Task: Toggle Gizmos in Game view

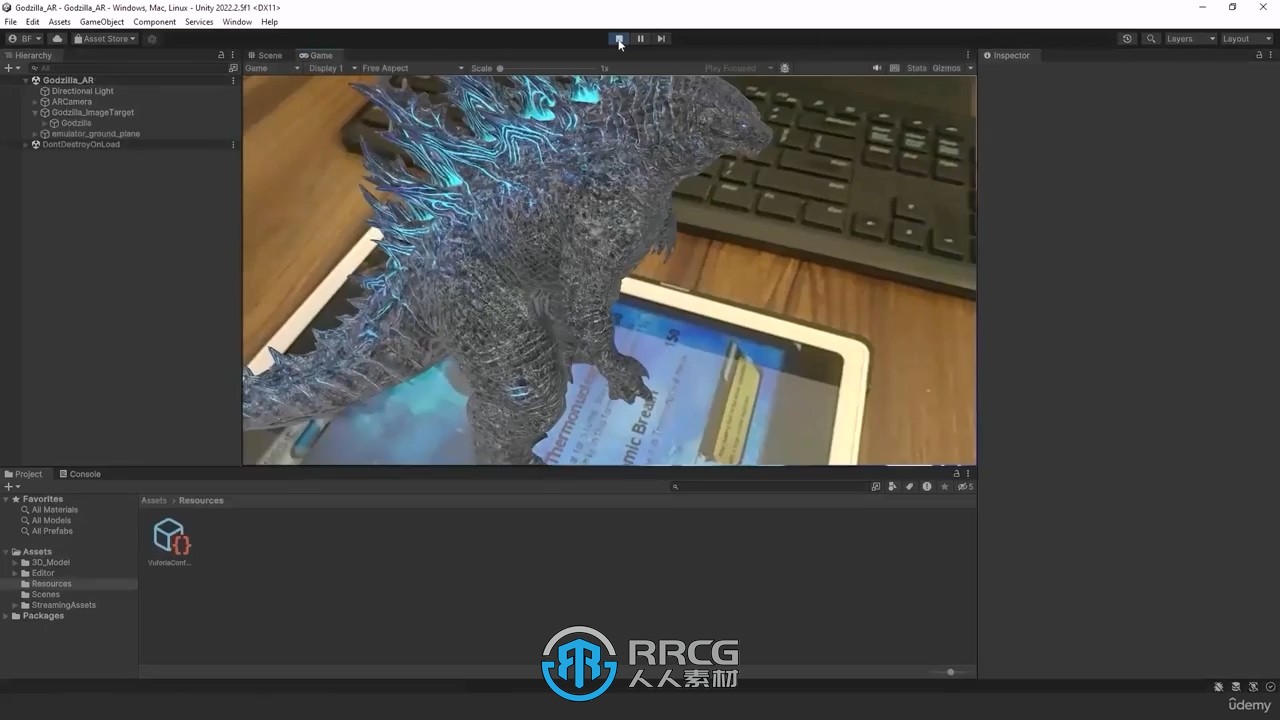Action: click(946, 68)
